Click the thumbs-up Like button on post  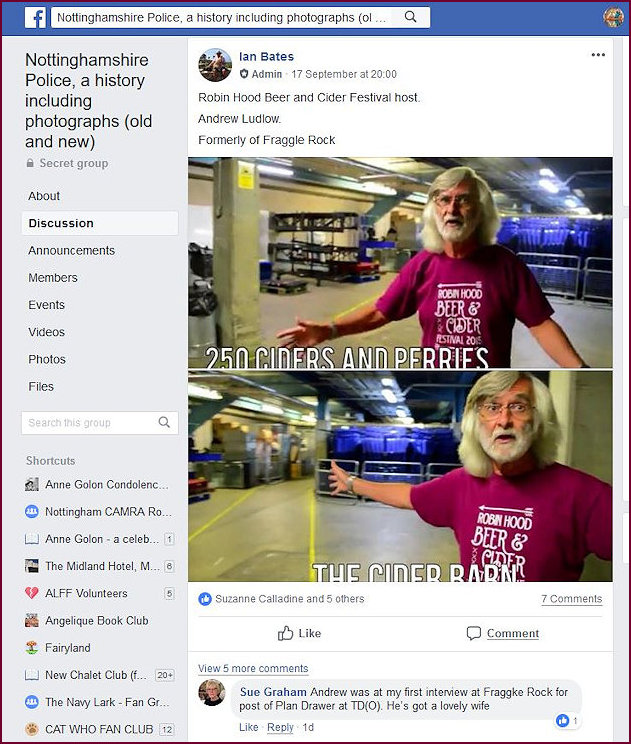299,633
